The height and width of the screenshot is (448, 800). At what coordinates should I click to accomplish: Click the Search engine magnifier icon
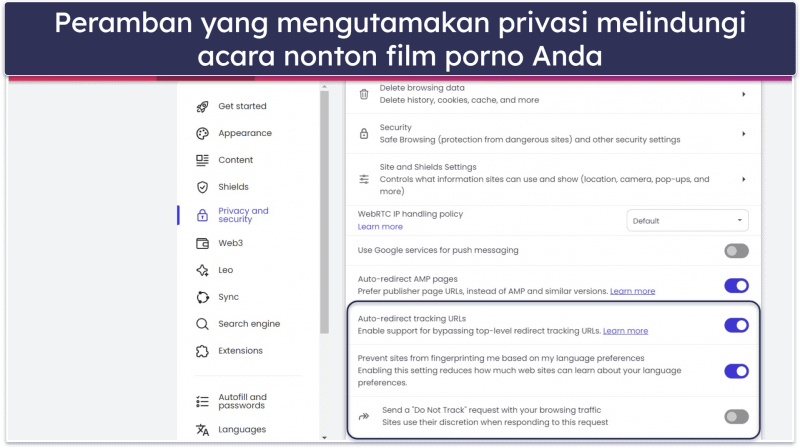[x=203, y=325]
